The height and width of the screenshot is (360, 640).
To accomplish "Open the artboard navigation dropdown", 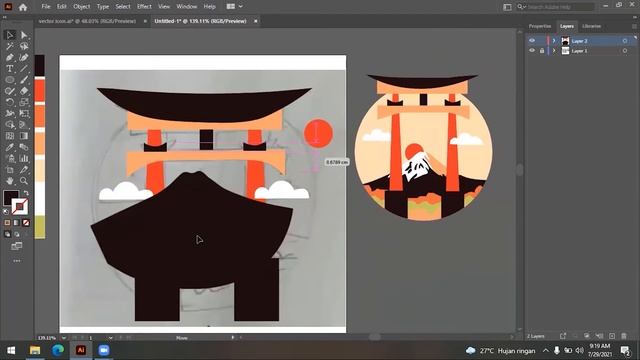I will pos(111,338).
